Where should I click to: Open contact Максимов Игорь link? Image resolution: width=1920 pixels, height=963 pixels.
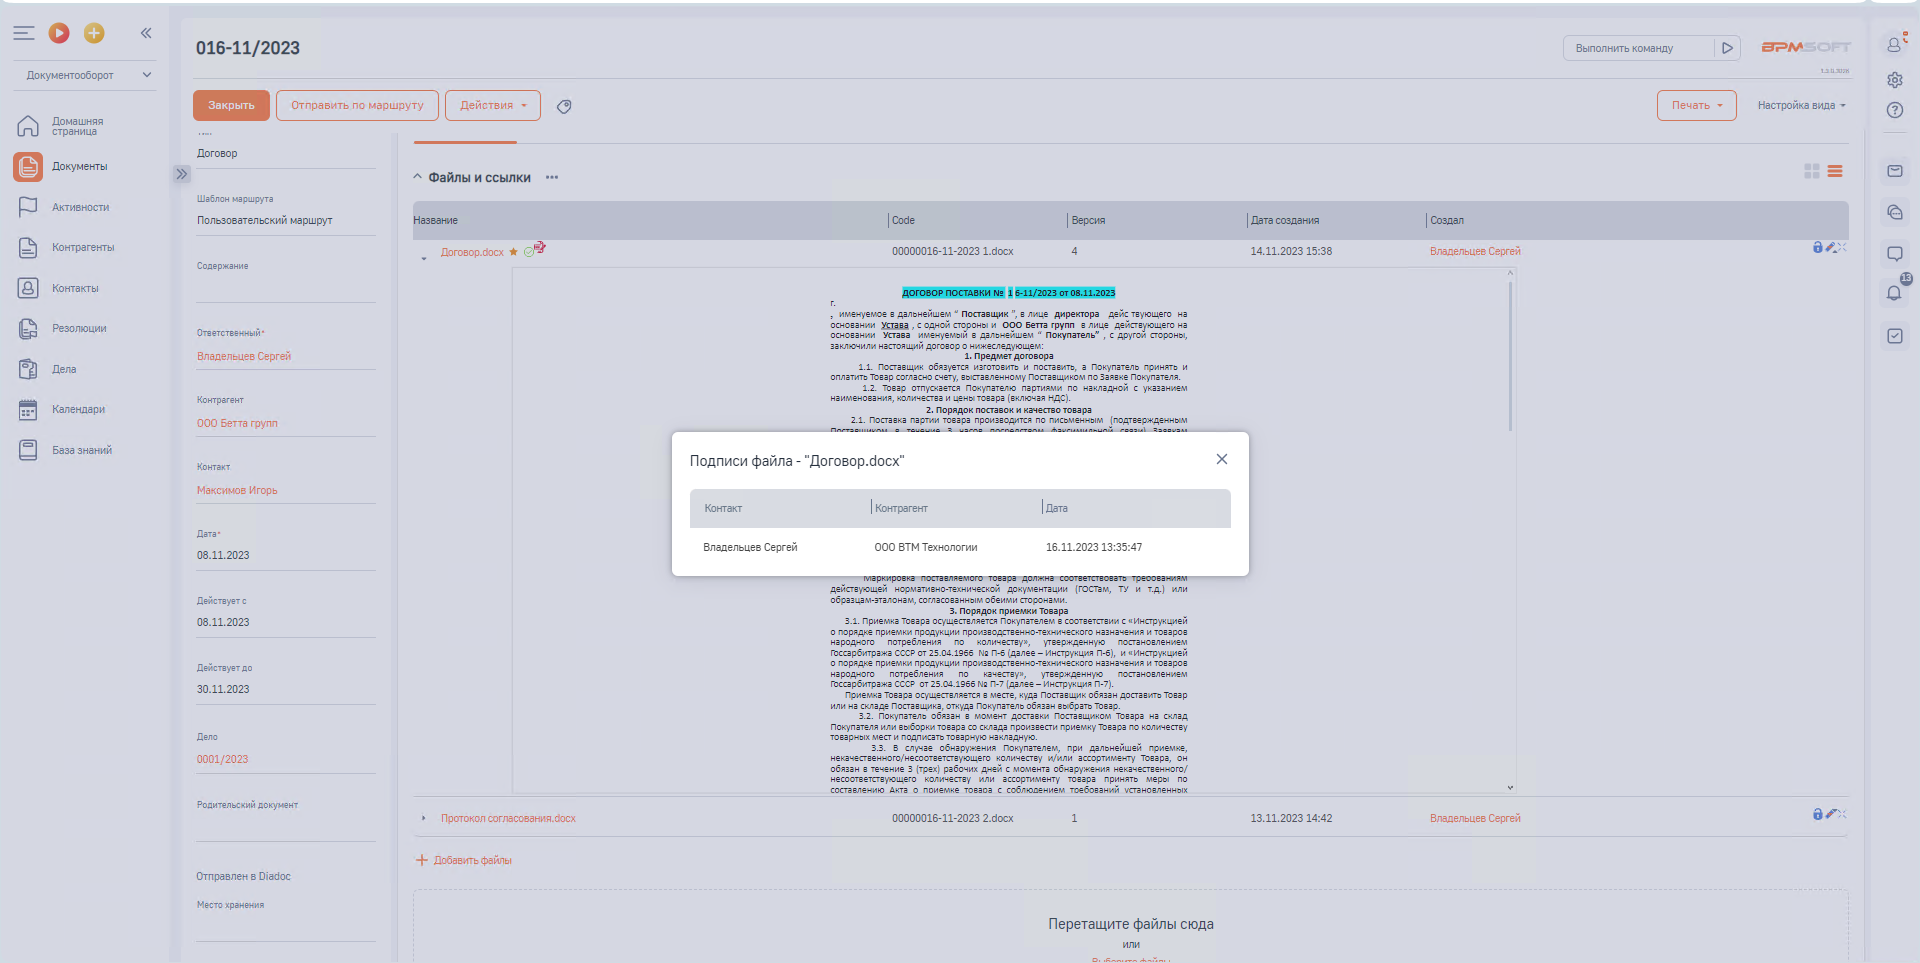pos(237,490)
